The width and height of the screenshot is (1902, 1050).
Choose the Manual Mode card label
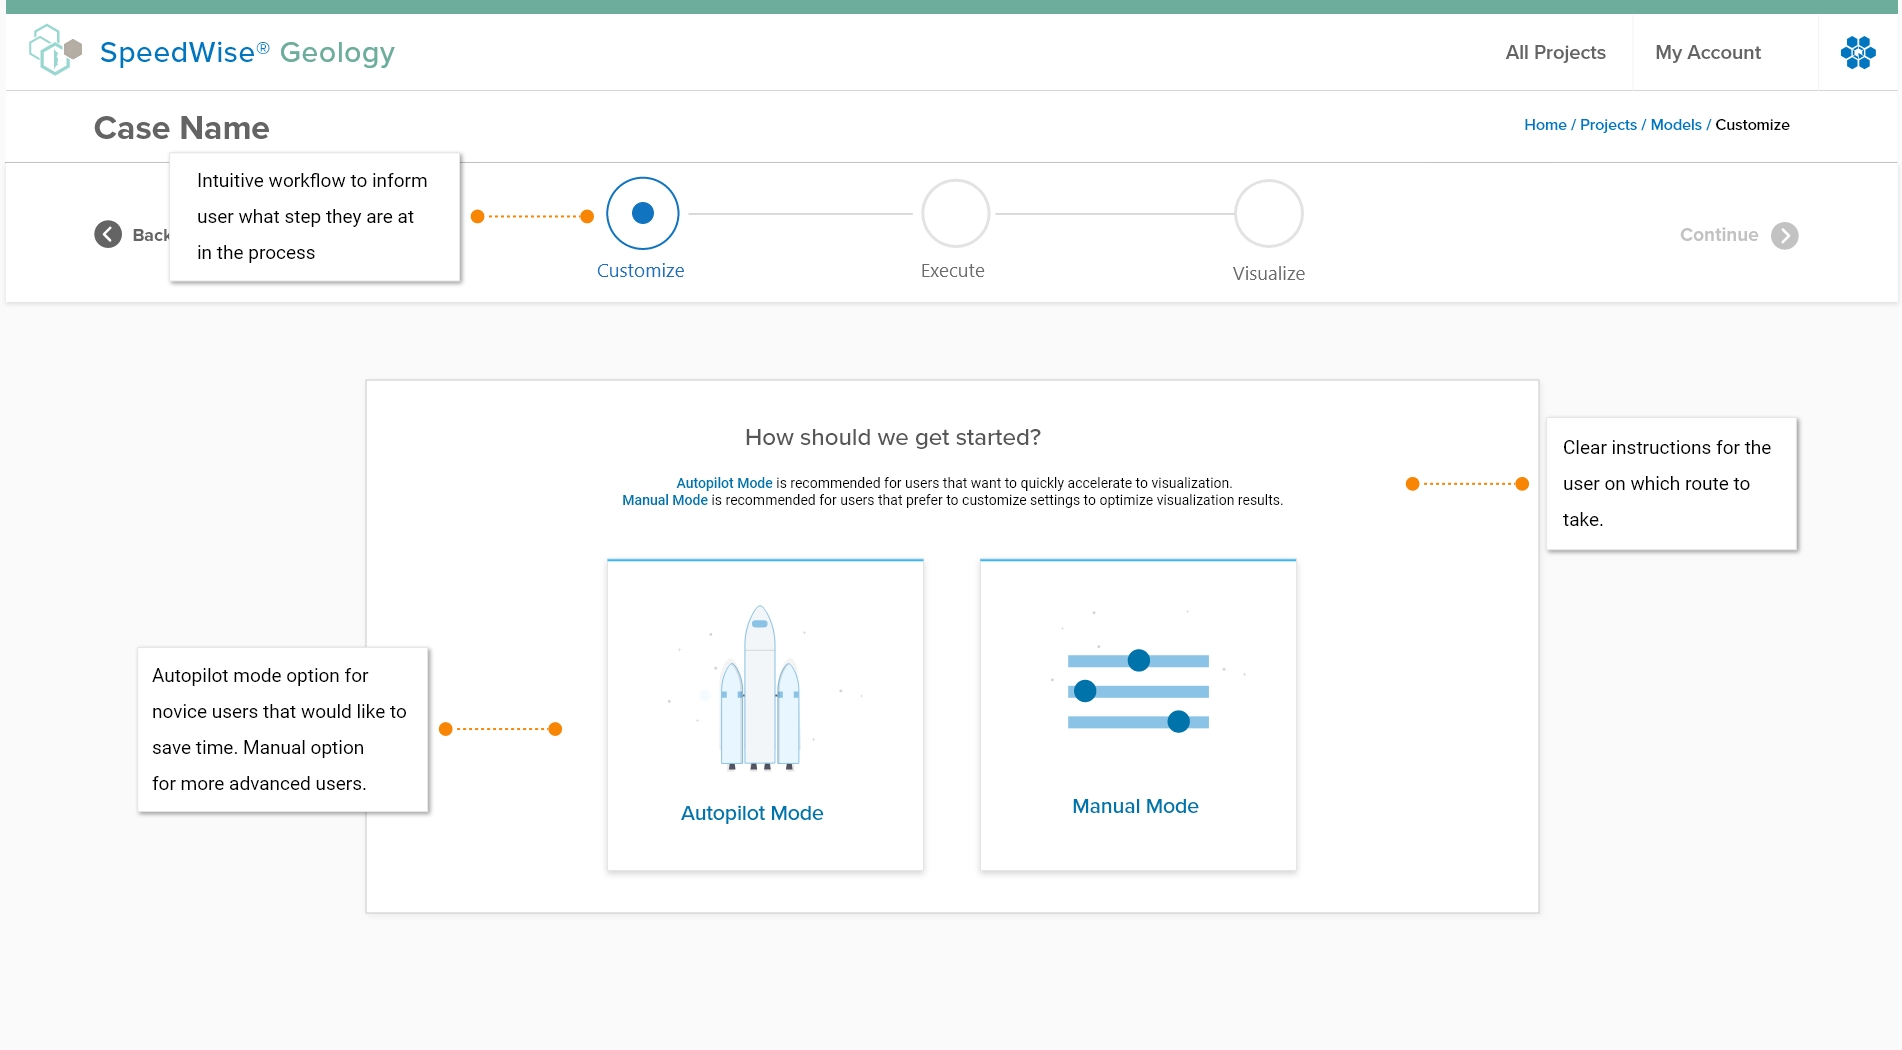(1135, 806)
